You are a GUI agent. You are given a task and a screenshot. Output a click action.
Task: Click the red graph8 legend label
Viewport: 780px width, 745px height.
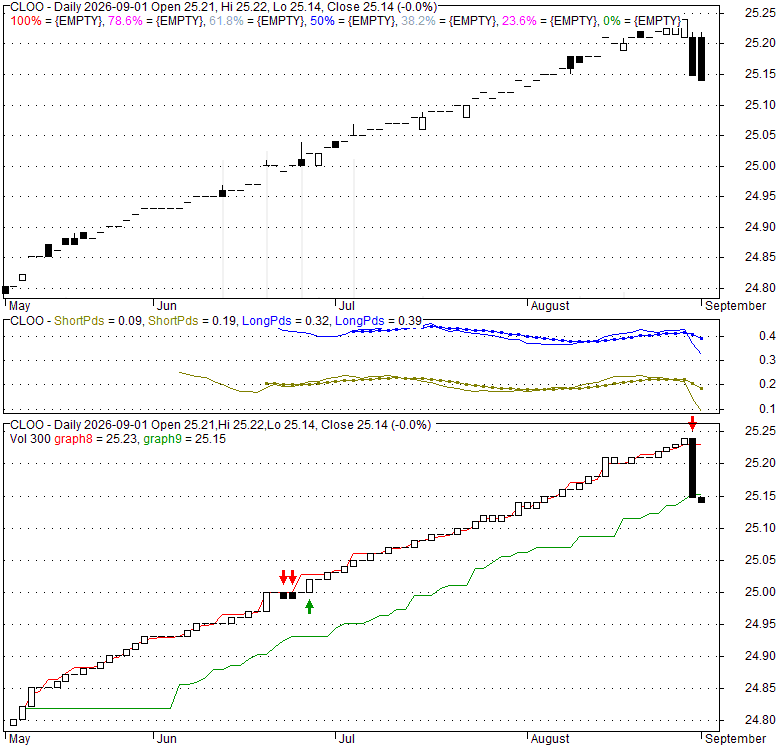point(74,439)
